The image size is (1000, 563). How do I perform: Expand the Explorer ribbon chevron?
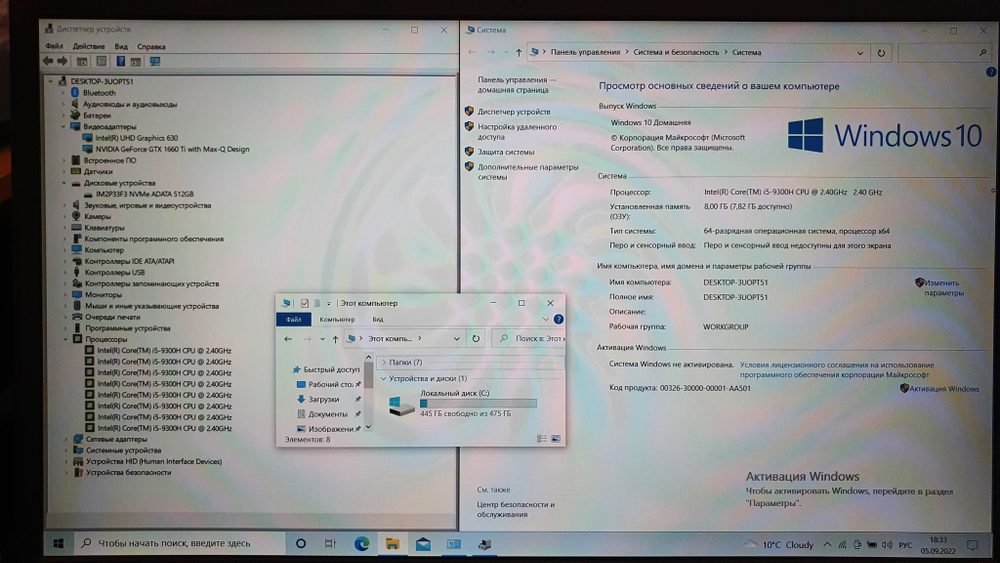545,319
